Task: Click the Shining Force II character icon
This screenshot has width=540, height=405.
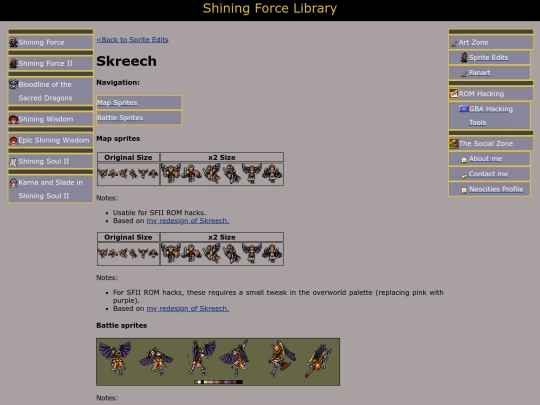Action: coord(13,63)
